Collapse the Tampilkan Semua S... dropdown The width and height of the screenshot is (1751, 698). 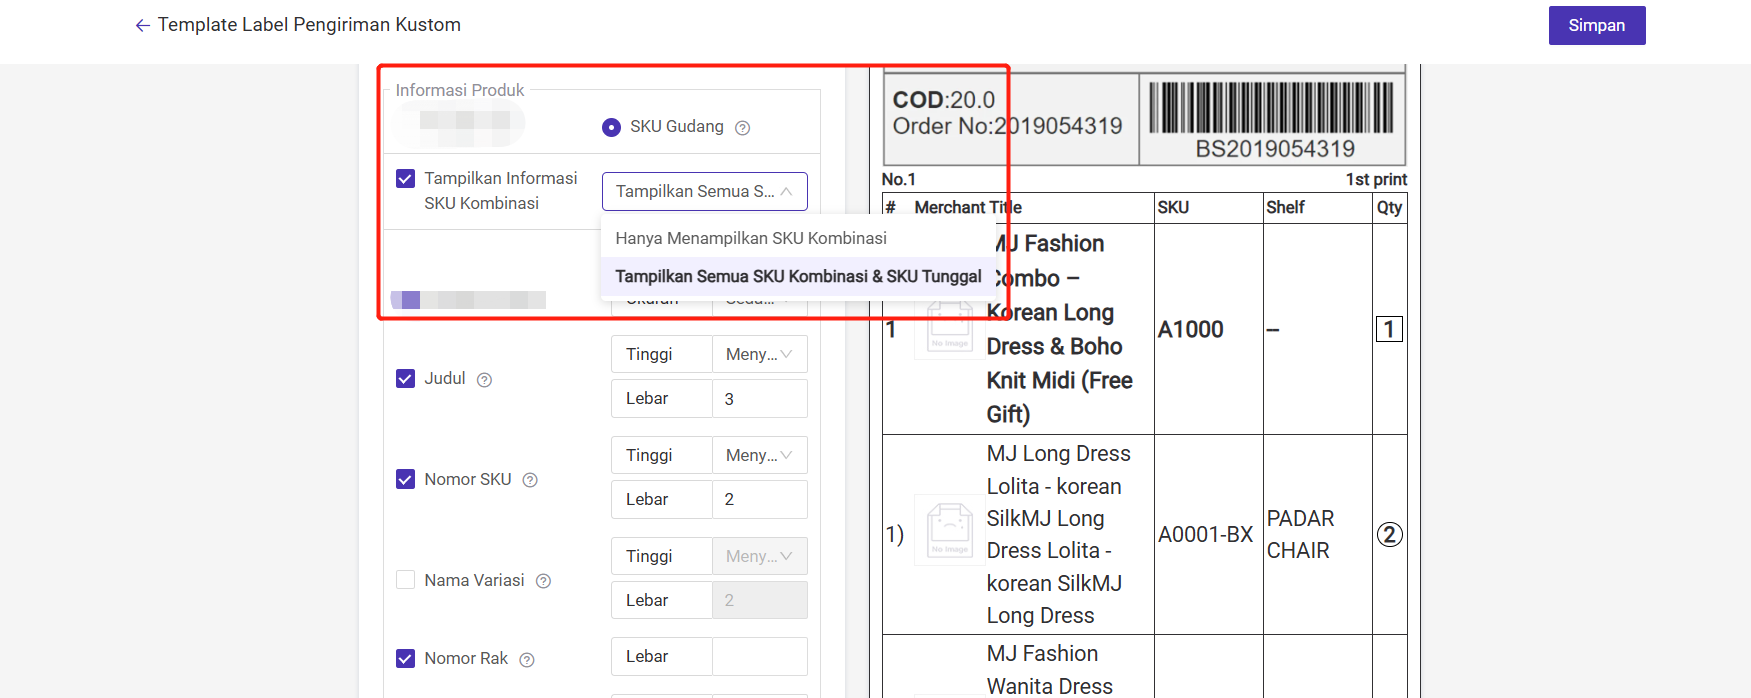point(704,192)
